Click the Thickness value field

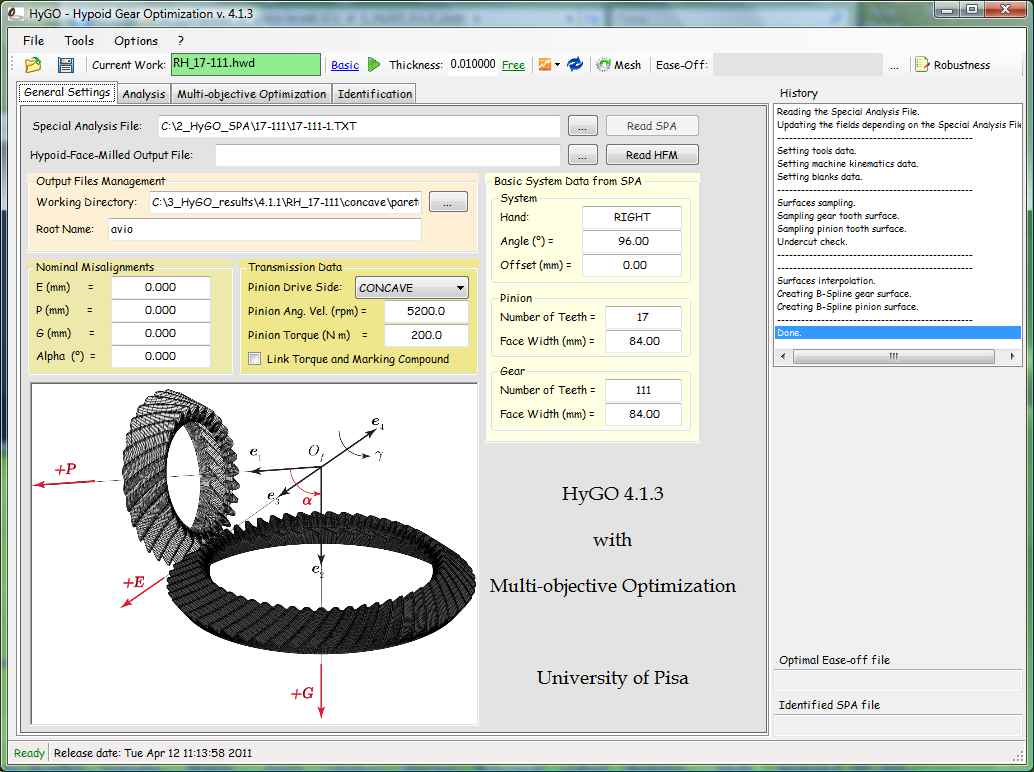pos(472,64)
